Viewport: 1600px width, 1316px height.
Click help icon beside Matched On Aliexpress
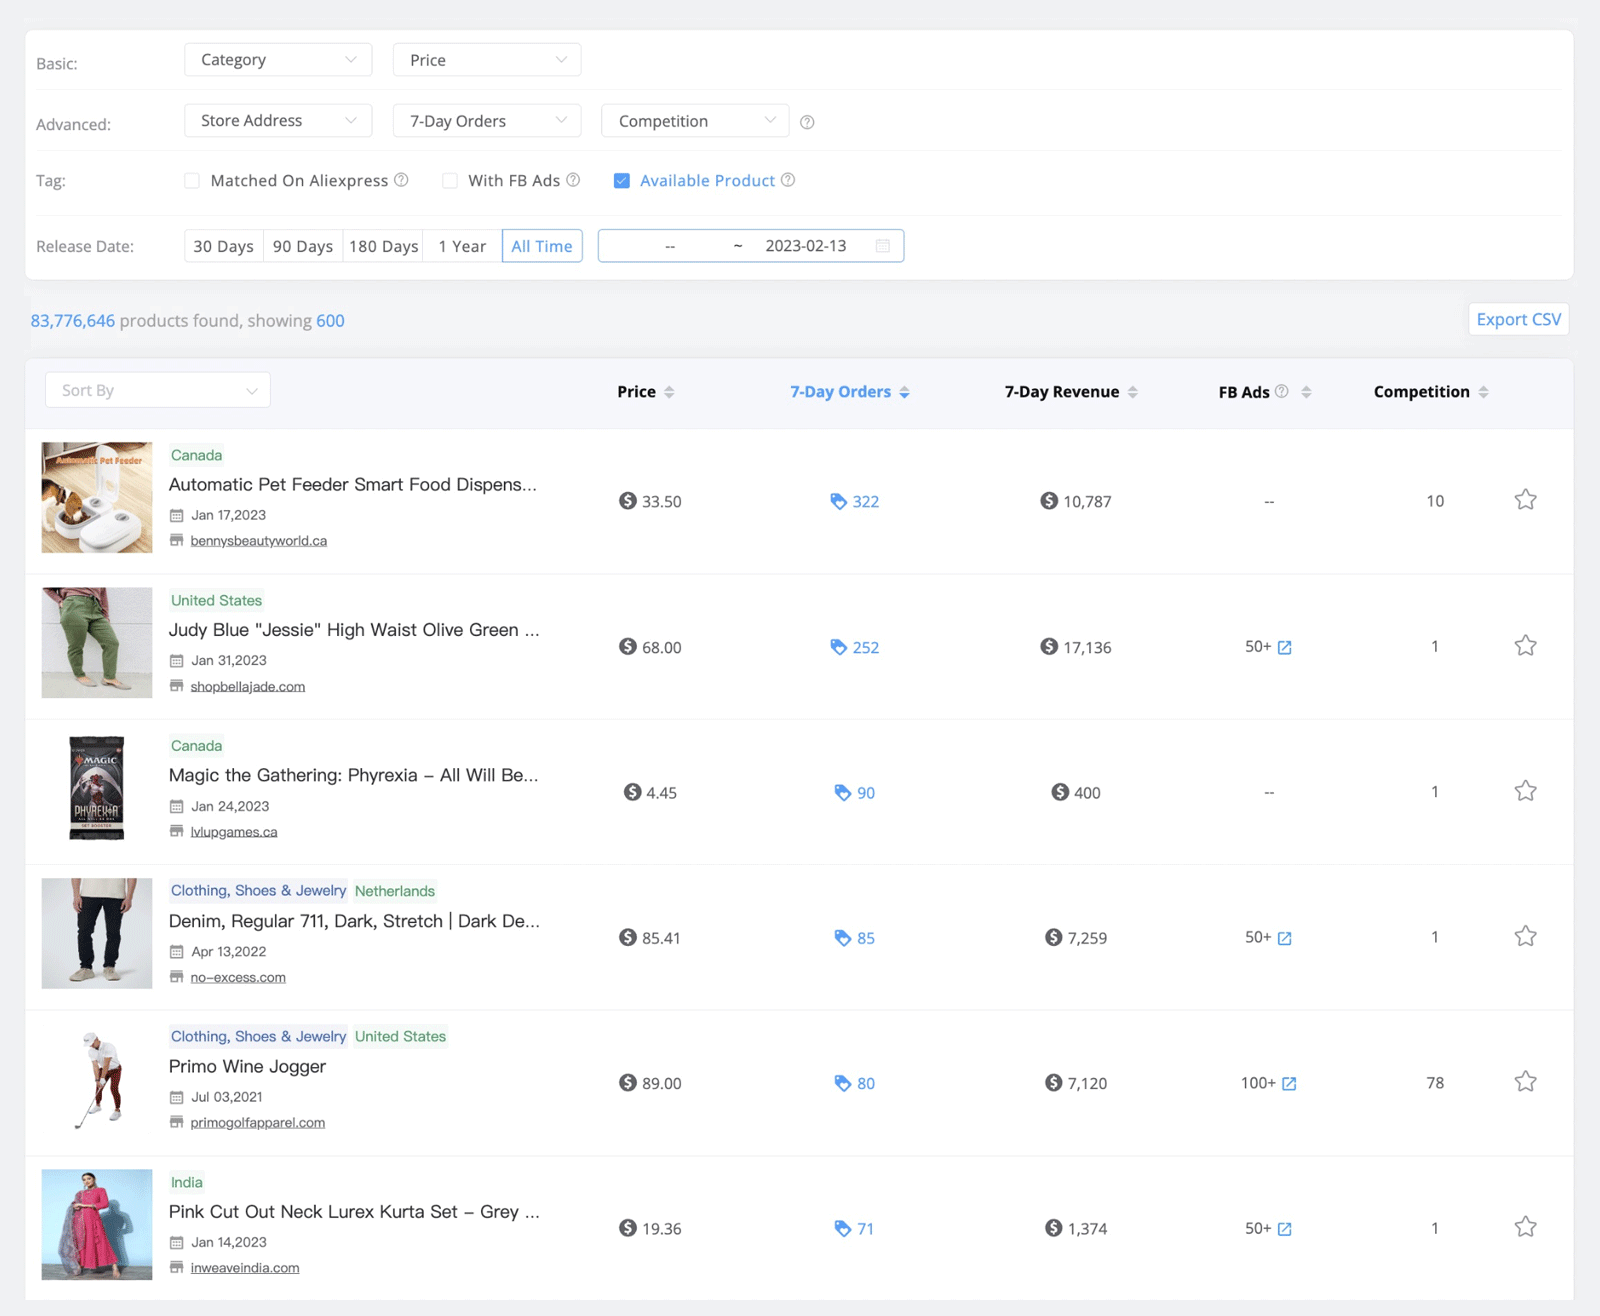tap(401, 180)
